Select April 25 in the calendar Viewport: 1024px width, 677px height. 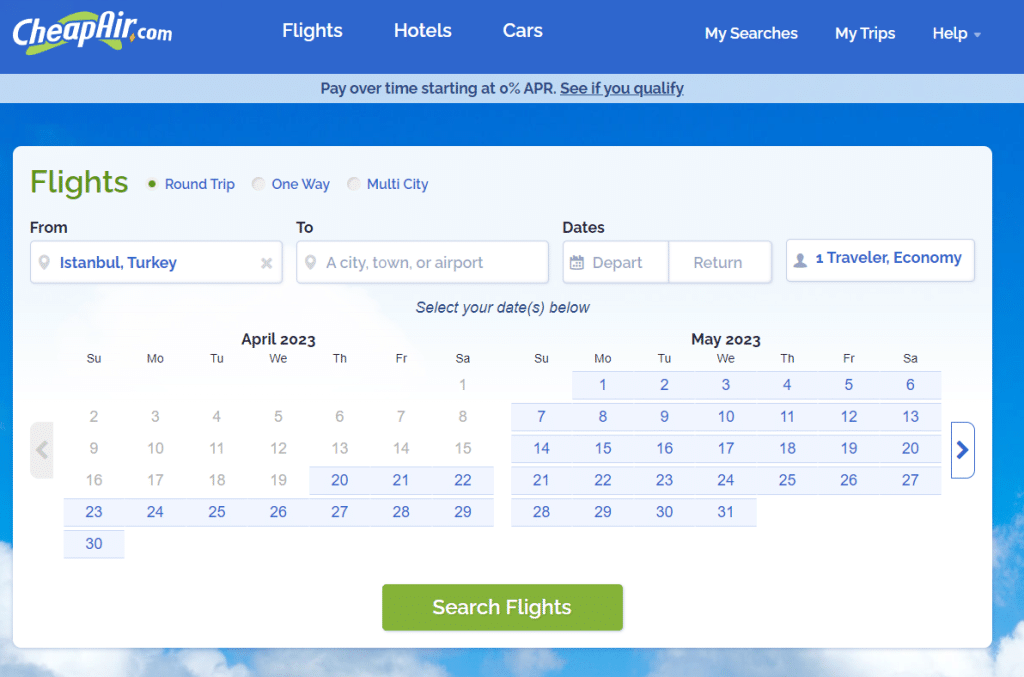click(x=217, y=512)
